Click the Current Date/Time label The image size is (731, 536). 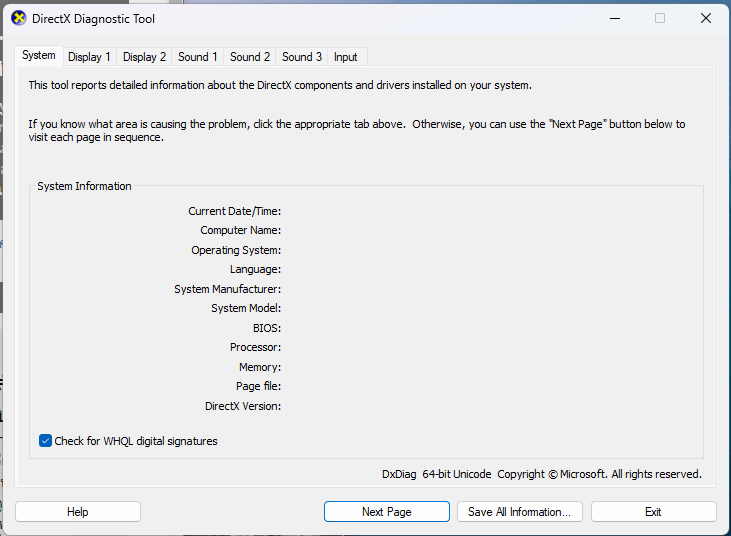pos(234,211)
